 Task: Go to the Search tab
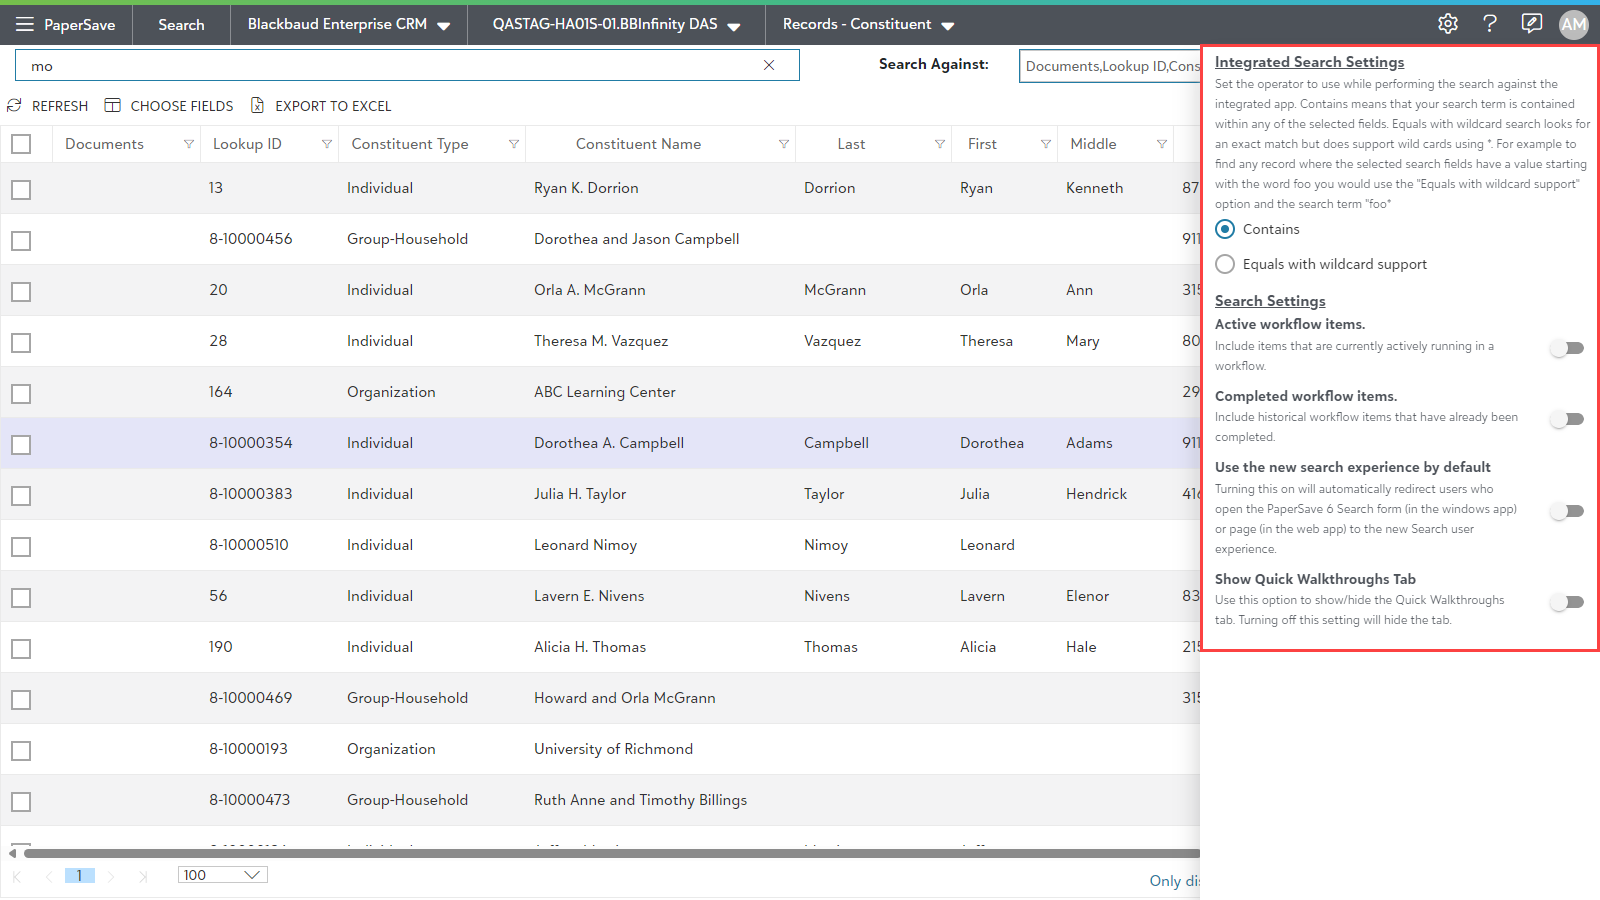(x=181, y=24)
